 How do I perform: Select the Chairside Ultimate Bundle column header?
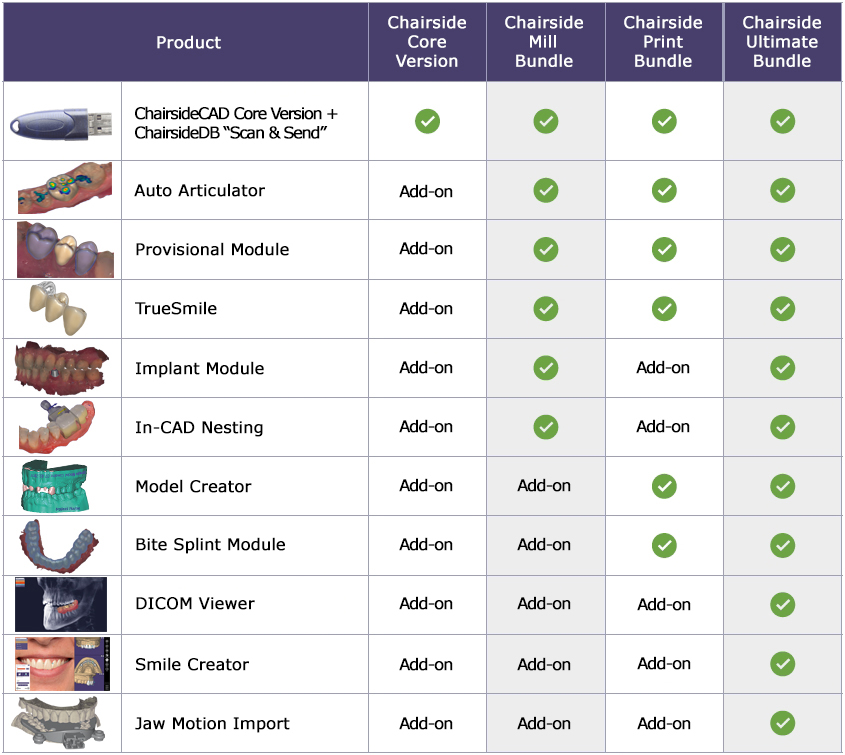pyautogui.click(x=782, y=41)
